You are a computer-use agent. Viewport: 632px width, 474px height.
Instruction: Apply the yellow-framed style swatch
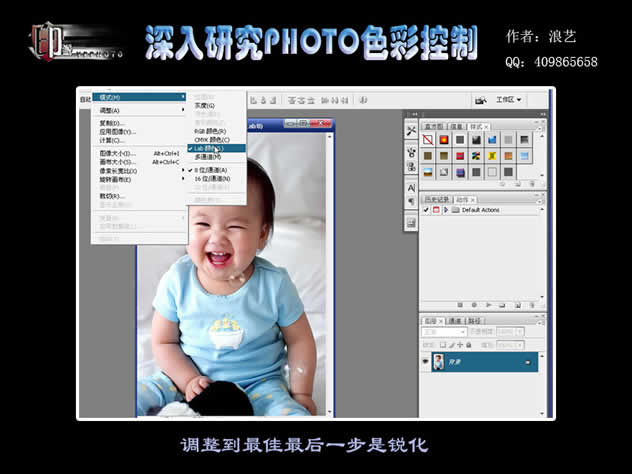tap(492, 156)
